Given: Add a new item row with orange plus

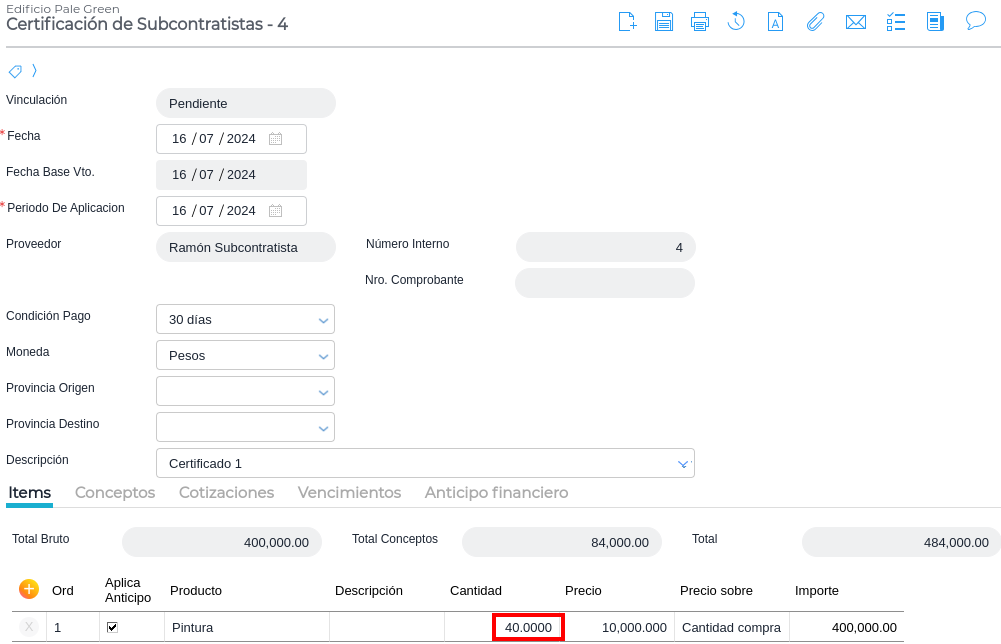Looking at the screenshot, I should tap(29, 589).
